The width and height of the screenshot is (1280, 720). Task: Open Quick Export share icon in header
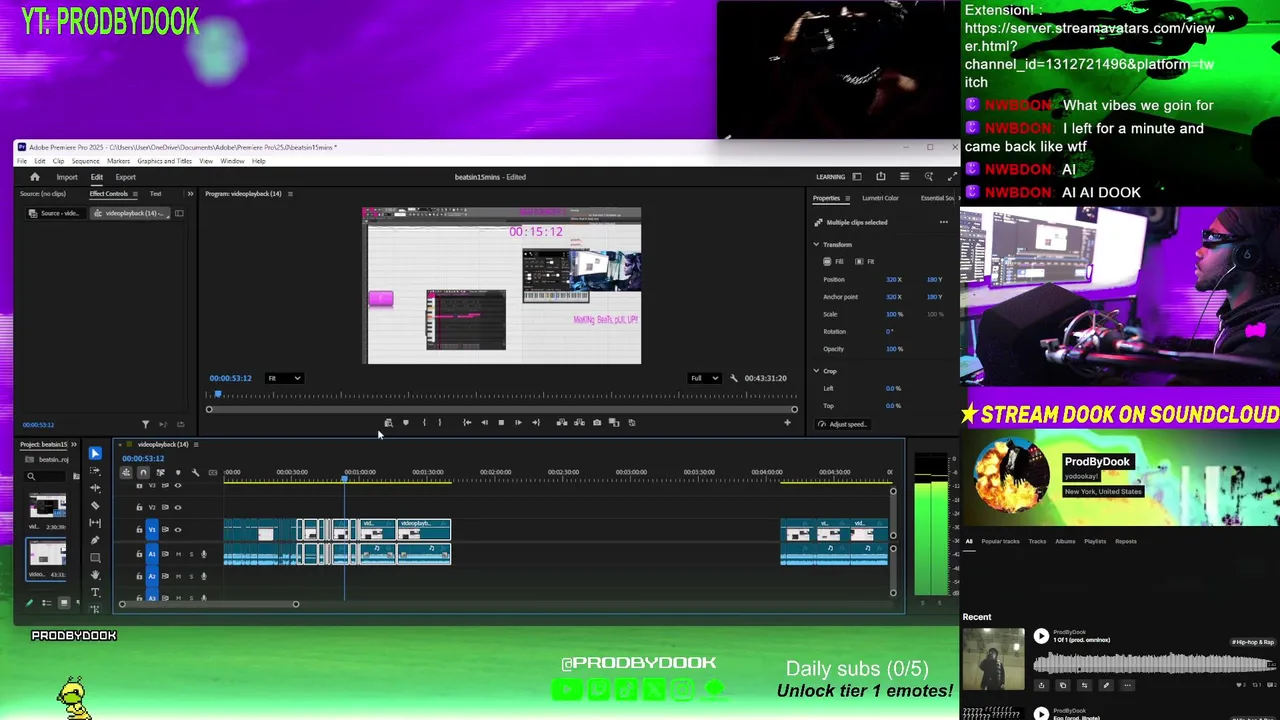[x=880, y=177]
